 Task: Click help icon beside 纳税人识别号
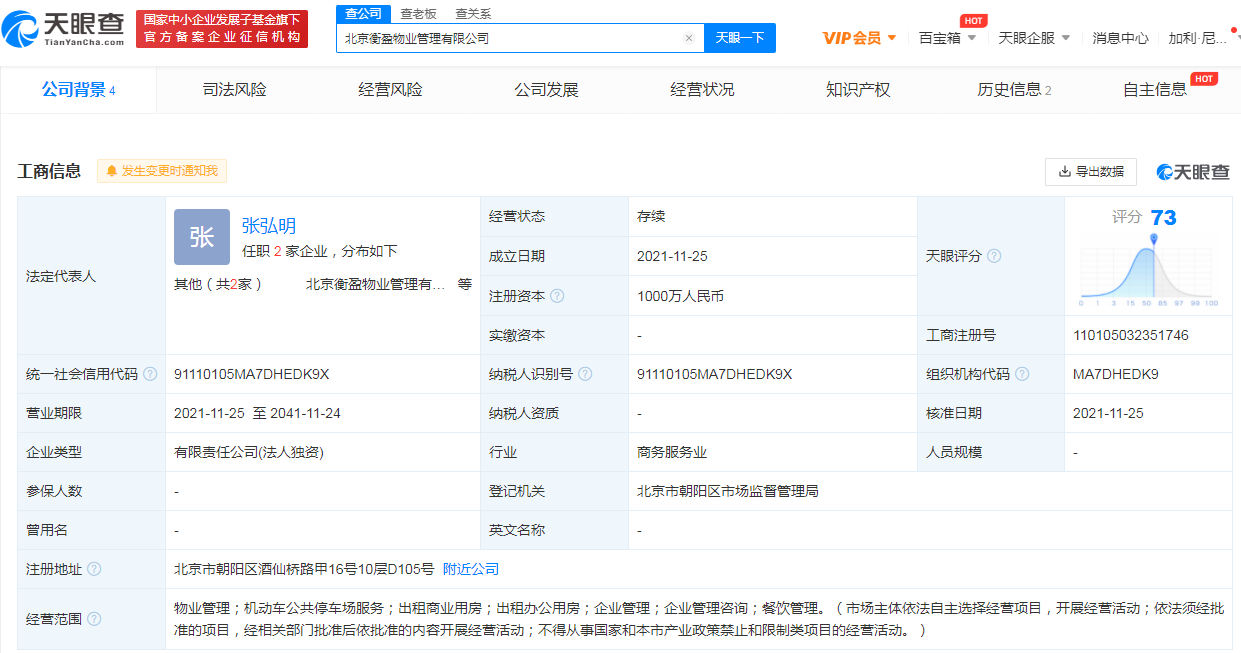(x=585, y=374)
